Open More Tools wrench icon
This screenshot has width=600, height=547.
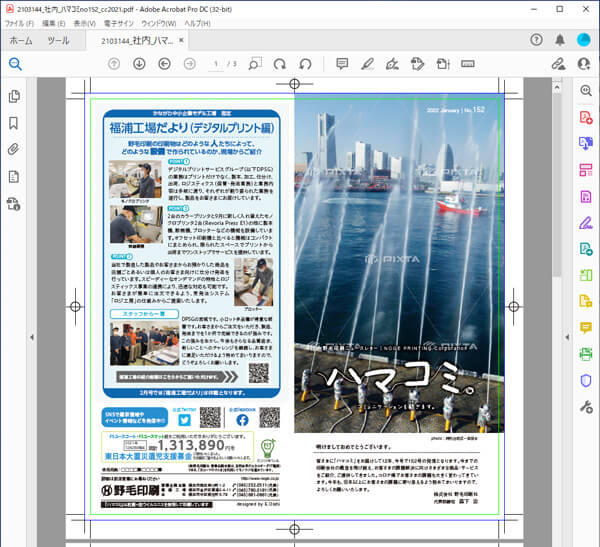point(586,407)
